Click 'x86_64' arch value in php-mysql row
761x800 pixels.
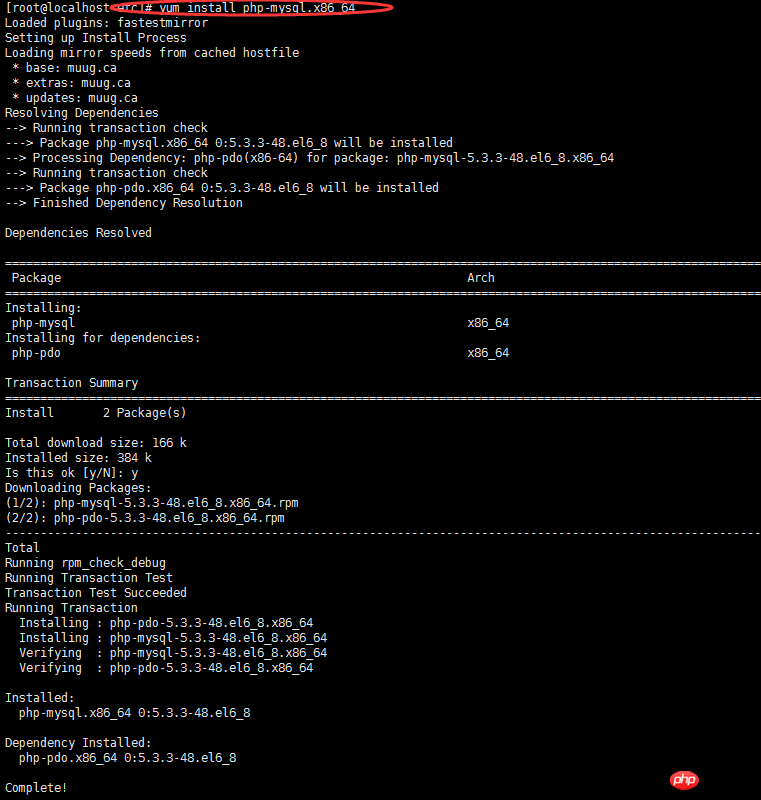pyautogui.click(x=488, y=323)
